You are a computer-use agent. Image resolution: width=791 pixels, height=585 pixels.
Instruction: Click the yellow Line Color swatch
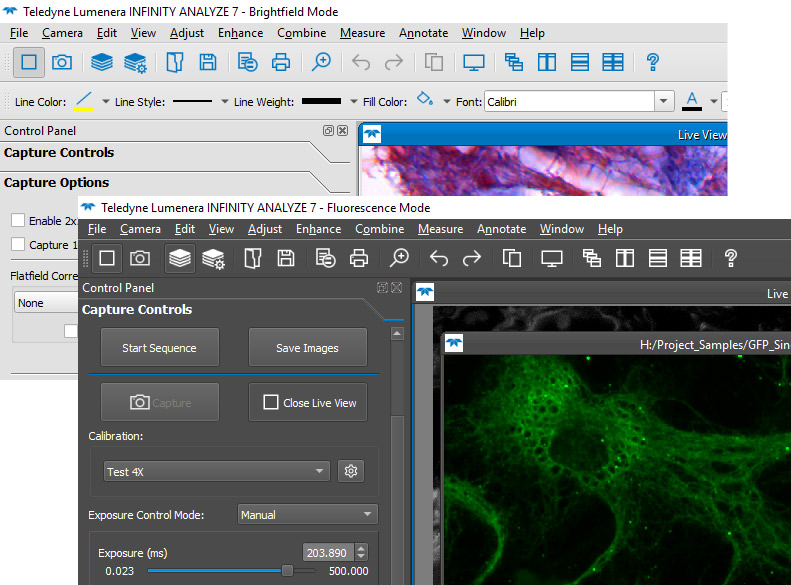84,101
